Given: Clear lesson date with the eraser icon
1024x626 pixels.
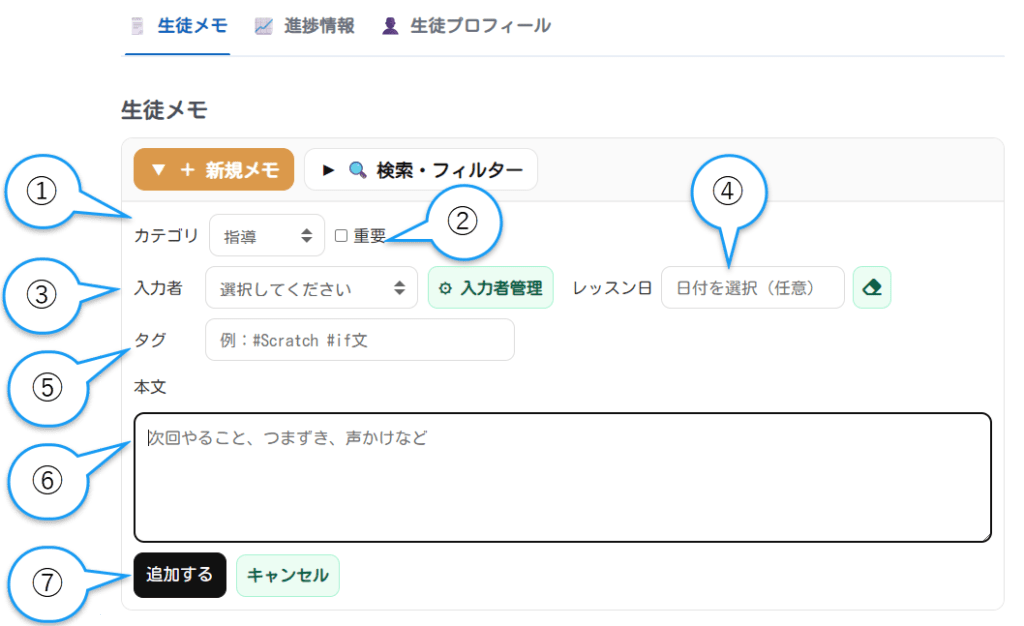Looking at the screenshot, I should click(x=871, y=288).
